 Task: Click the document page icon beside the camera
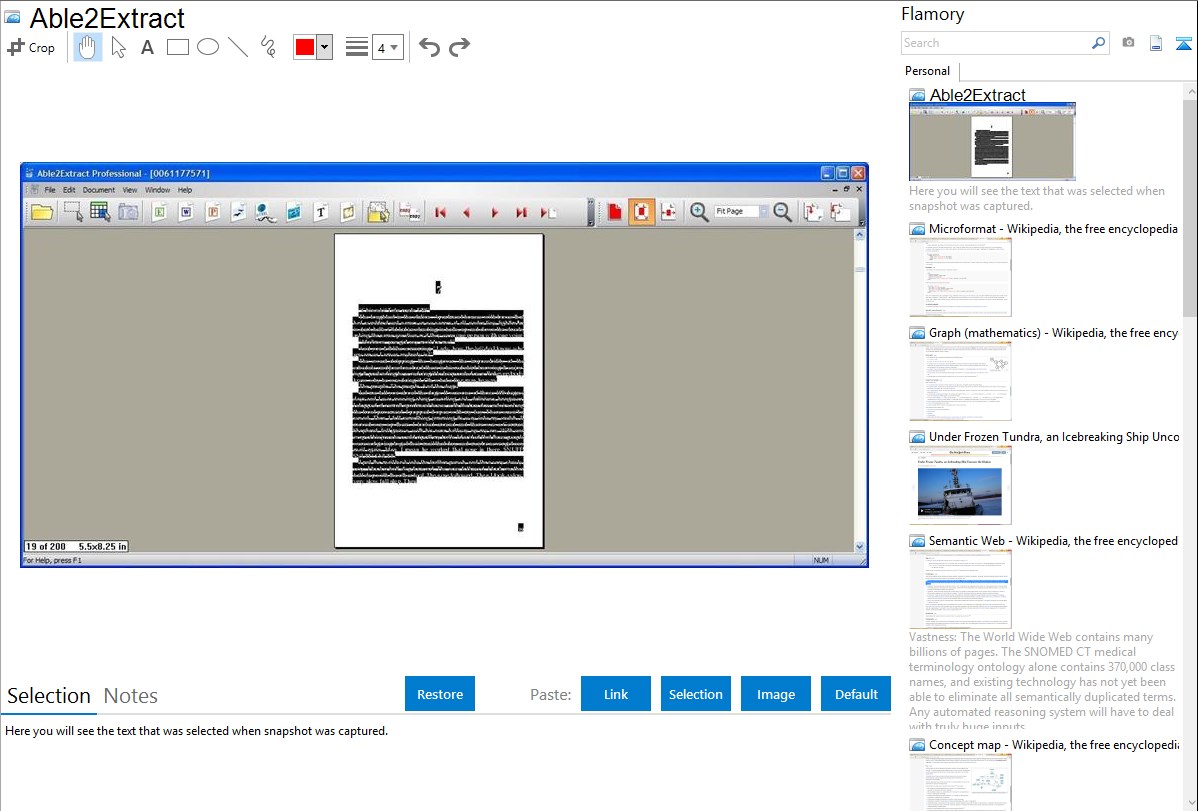[1156, 43]
